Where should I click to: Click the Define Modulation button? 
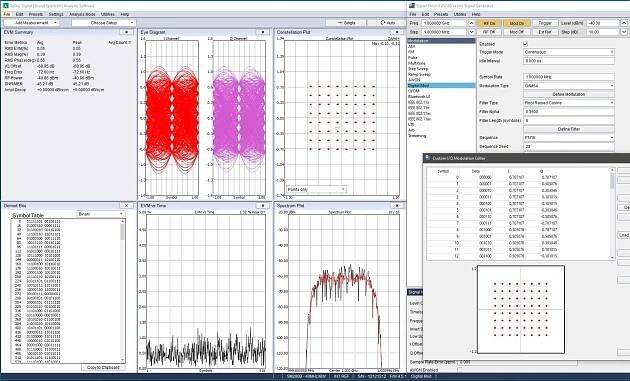569,94
